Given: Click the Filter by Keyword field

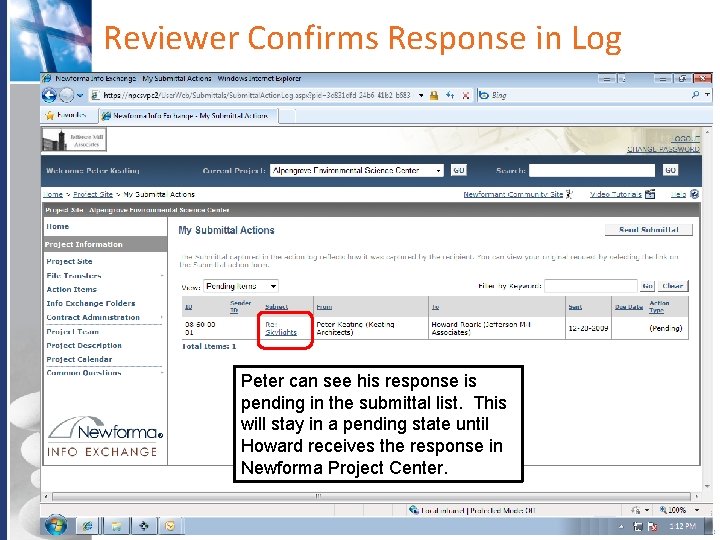Looking at the screenshot, I should 591,286.
